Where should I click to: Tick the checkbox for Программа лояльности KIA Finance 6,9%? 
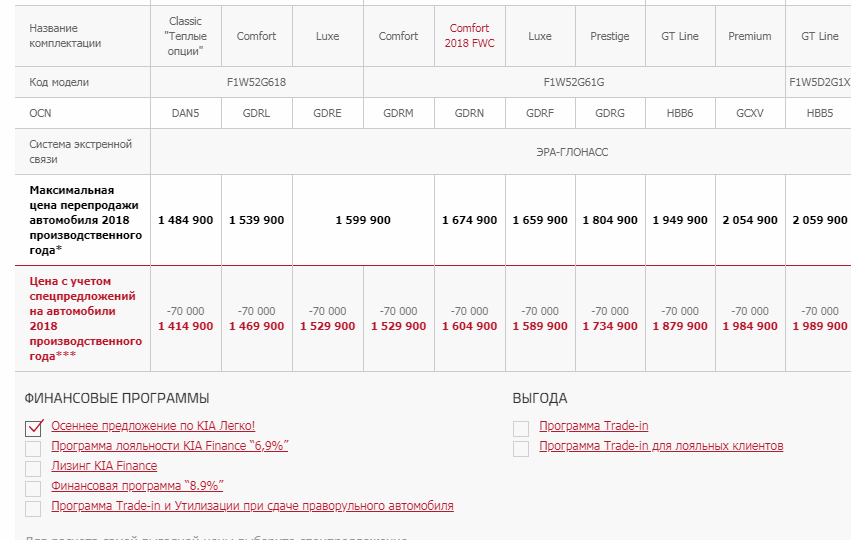coord(33,448)
